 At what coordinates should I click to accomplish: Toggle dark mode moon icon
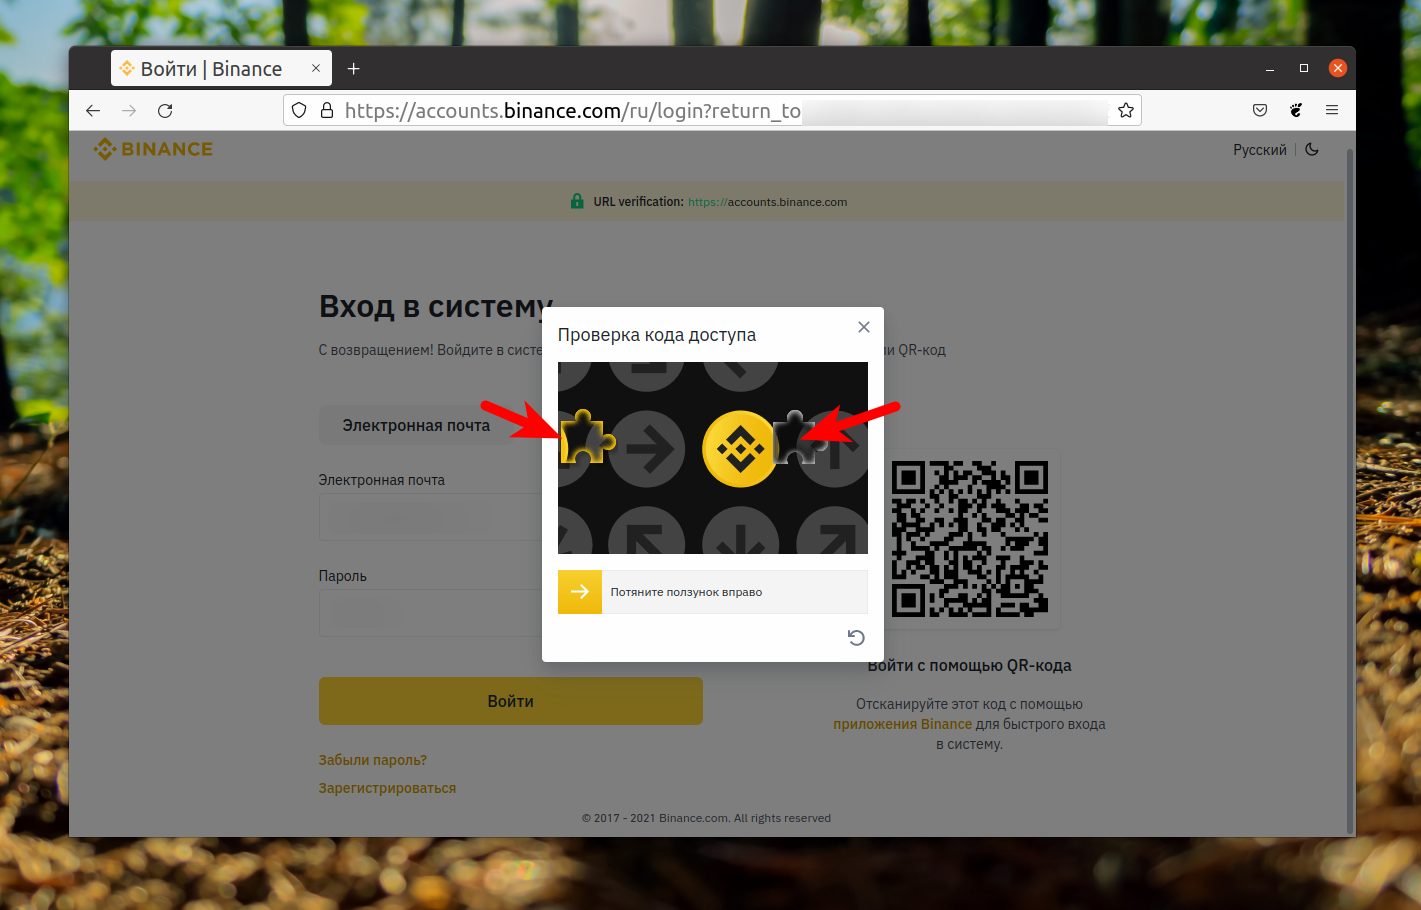[1312, 149]
